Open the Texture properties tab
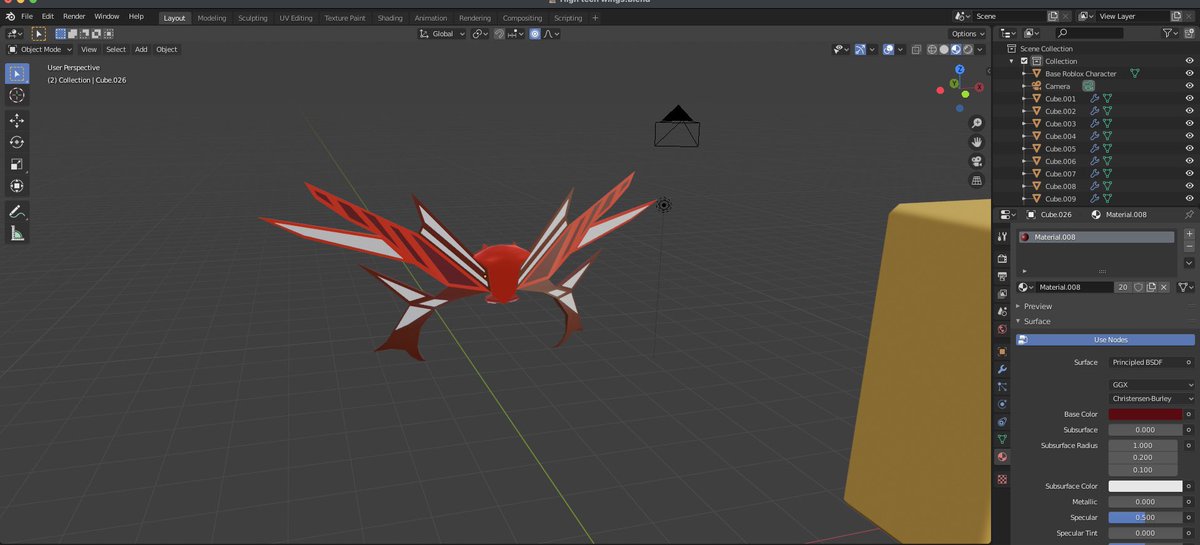The height and width of the screenshot is (545, 1200). pos(1002,479)
